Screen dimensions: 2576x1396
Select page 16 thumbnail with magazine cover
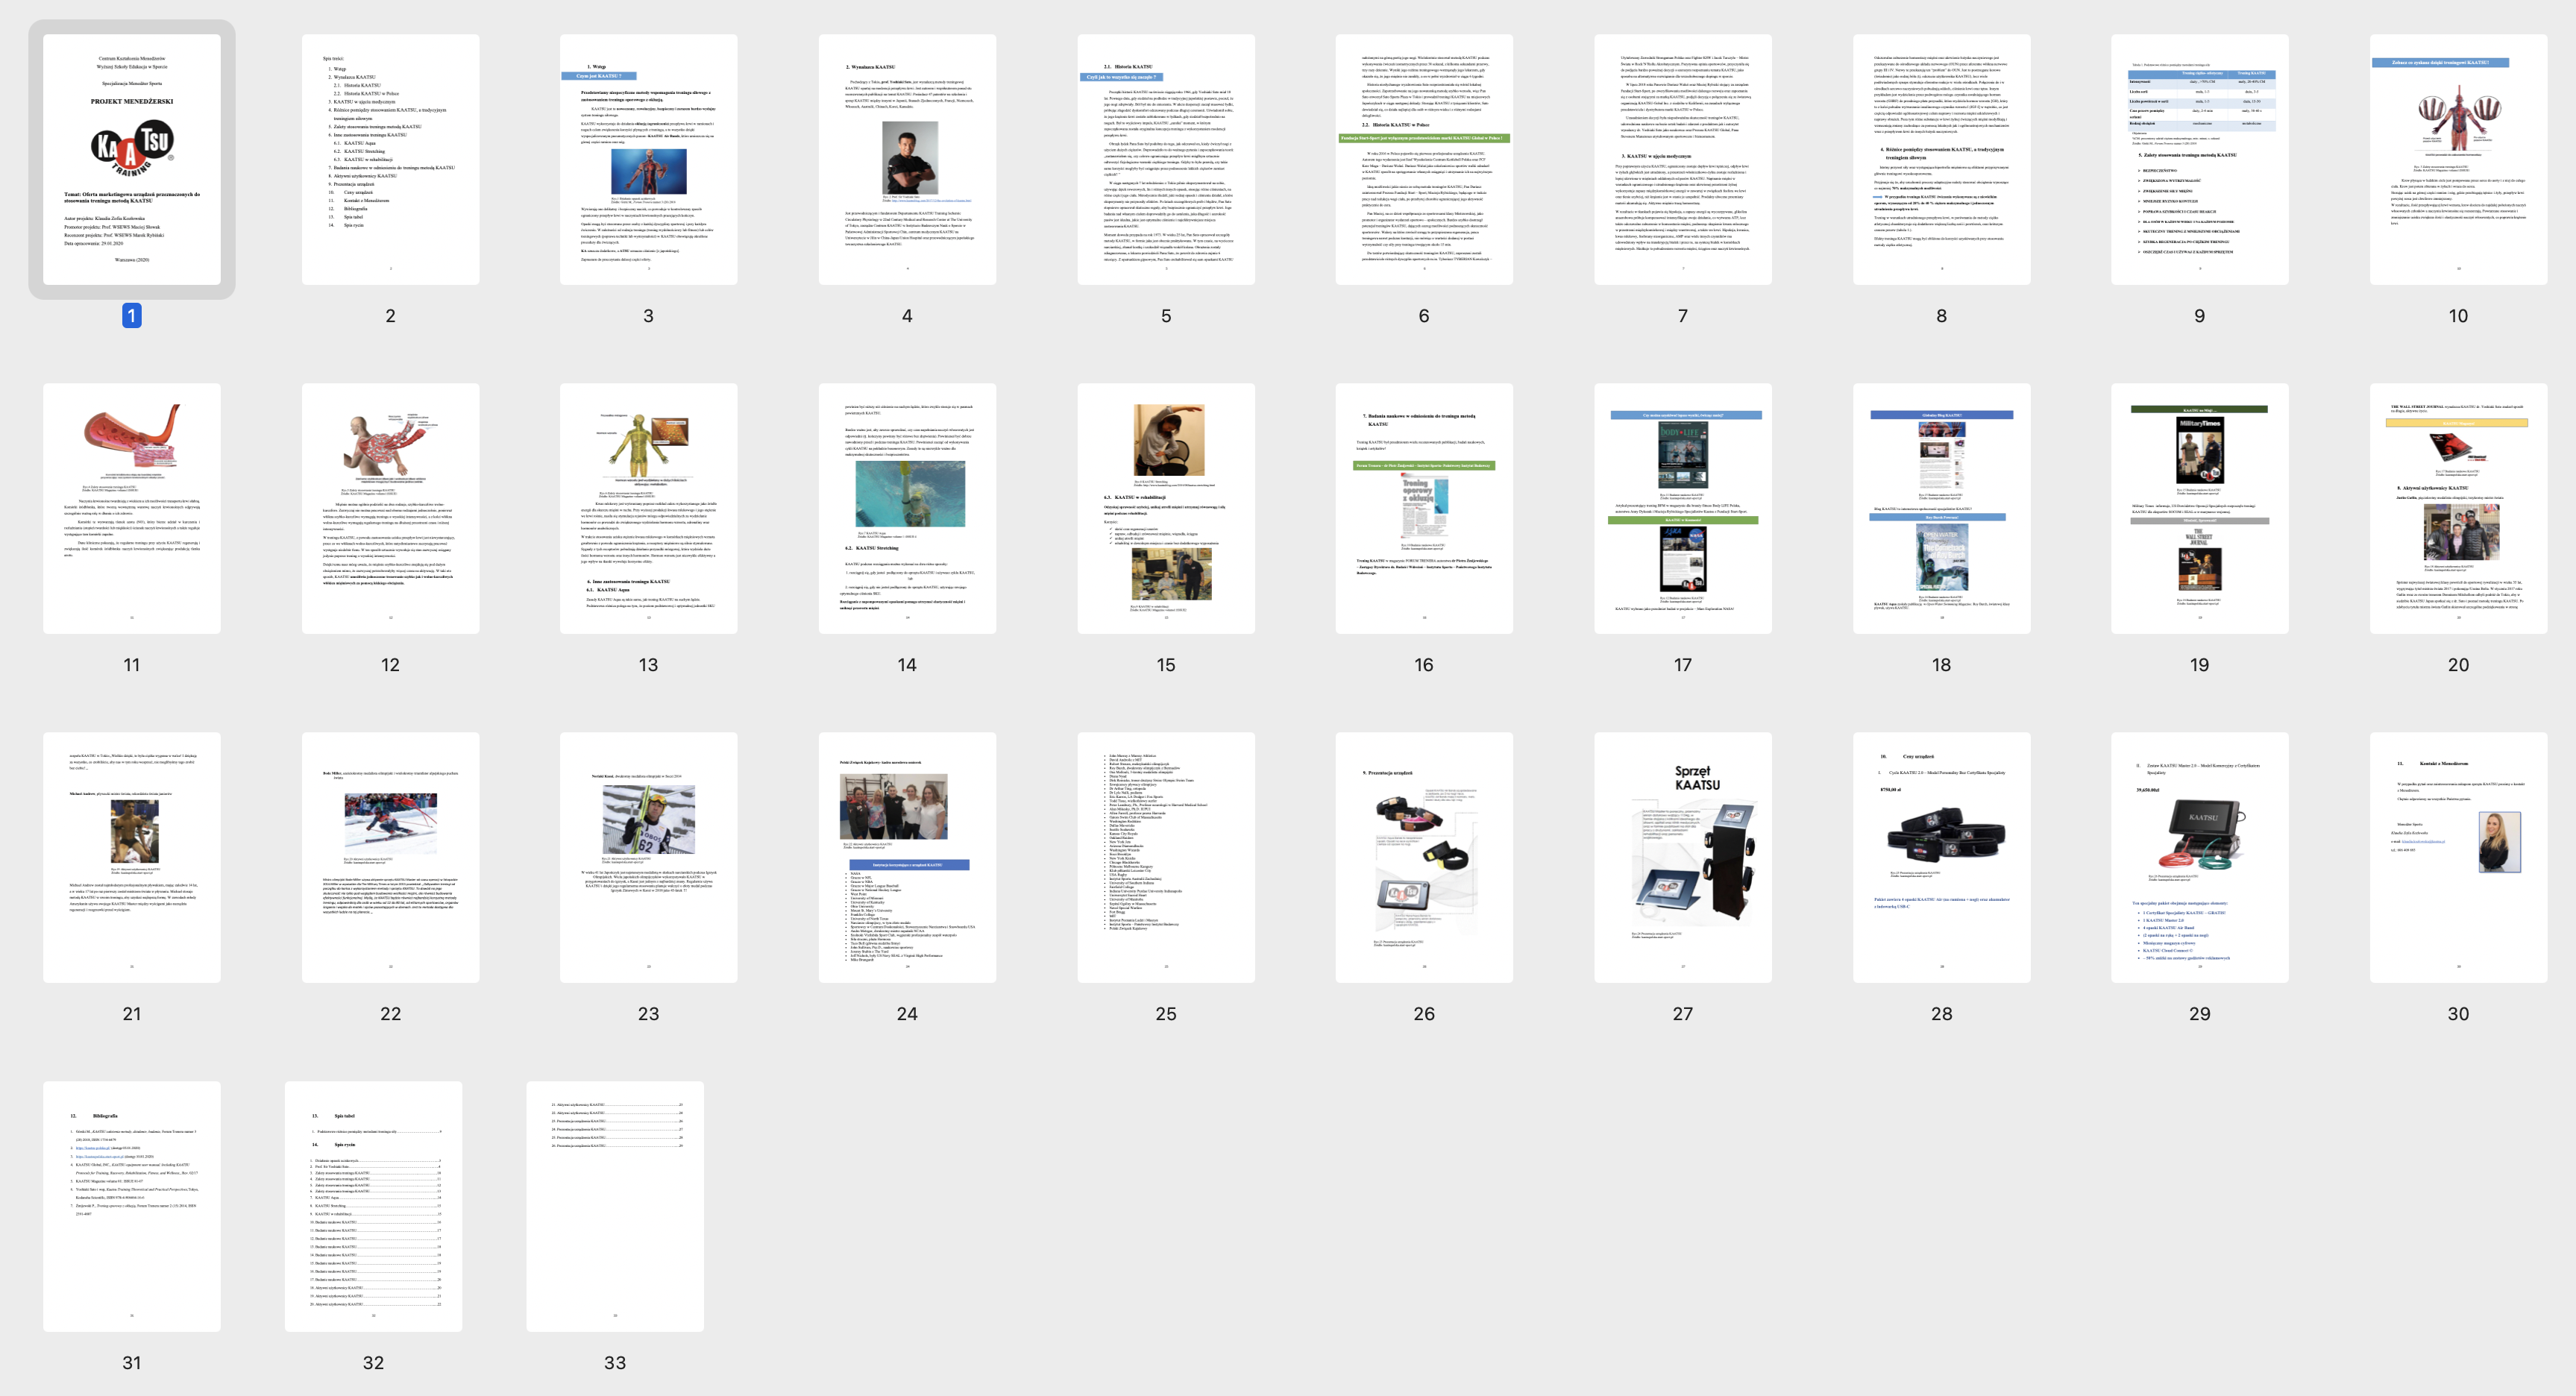[1424, 508]
